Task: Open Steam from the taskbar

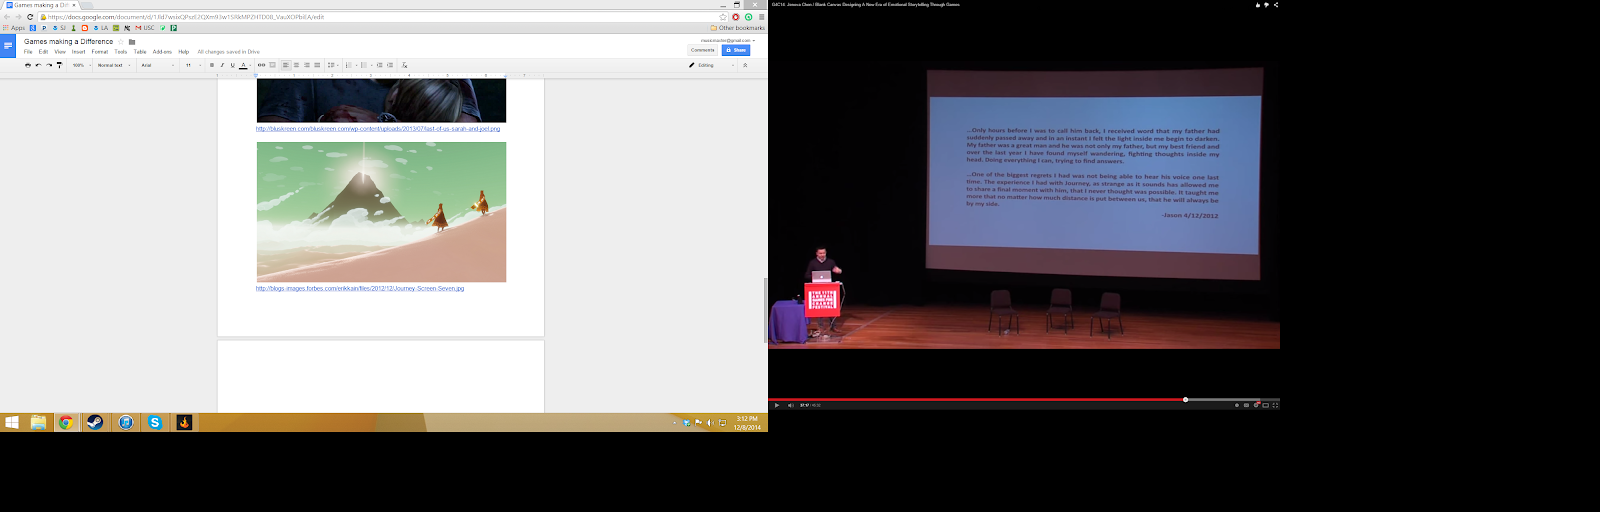Action: coord(94,423)
